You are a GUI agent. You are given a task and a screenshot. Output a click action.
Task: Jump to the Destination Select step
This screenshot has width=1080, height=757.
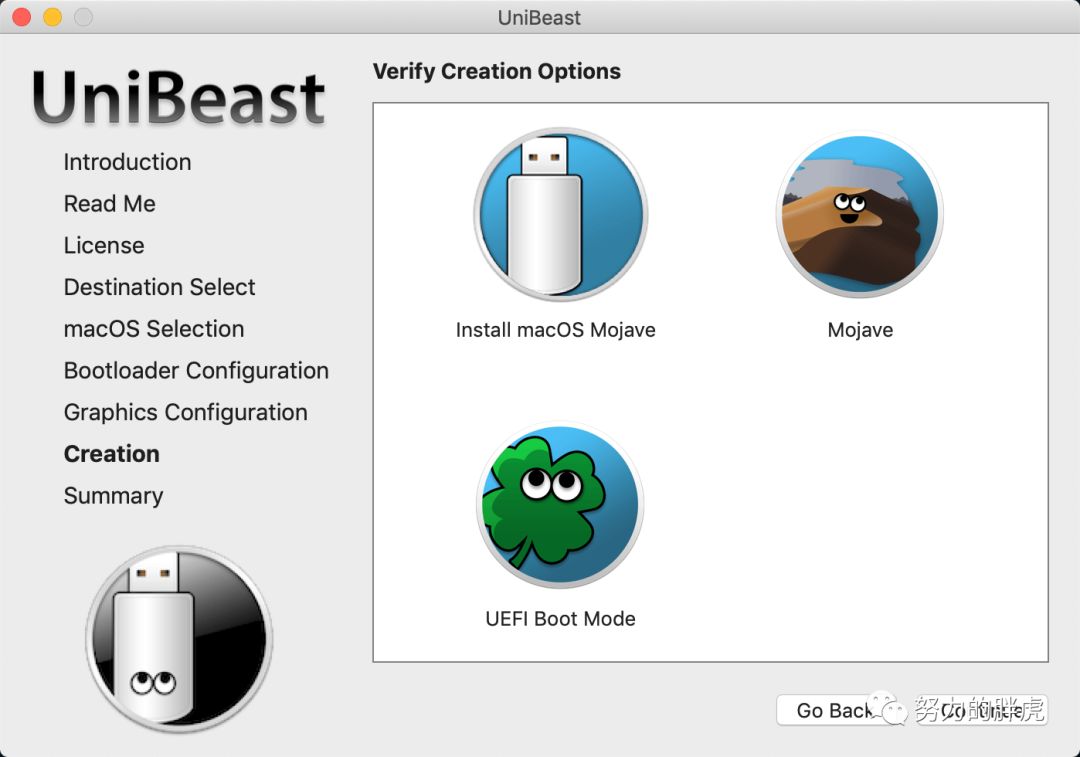click(x=160, y=288)
